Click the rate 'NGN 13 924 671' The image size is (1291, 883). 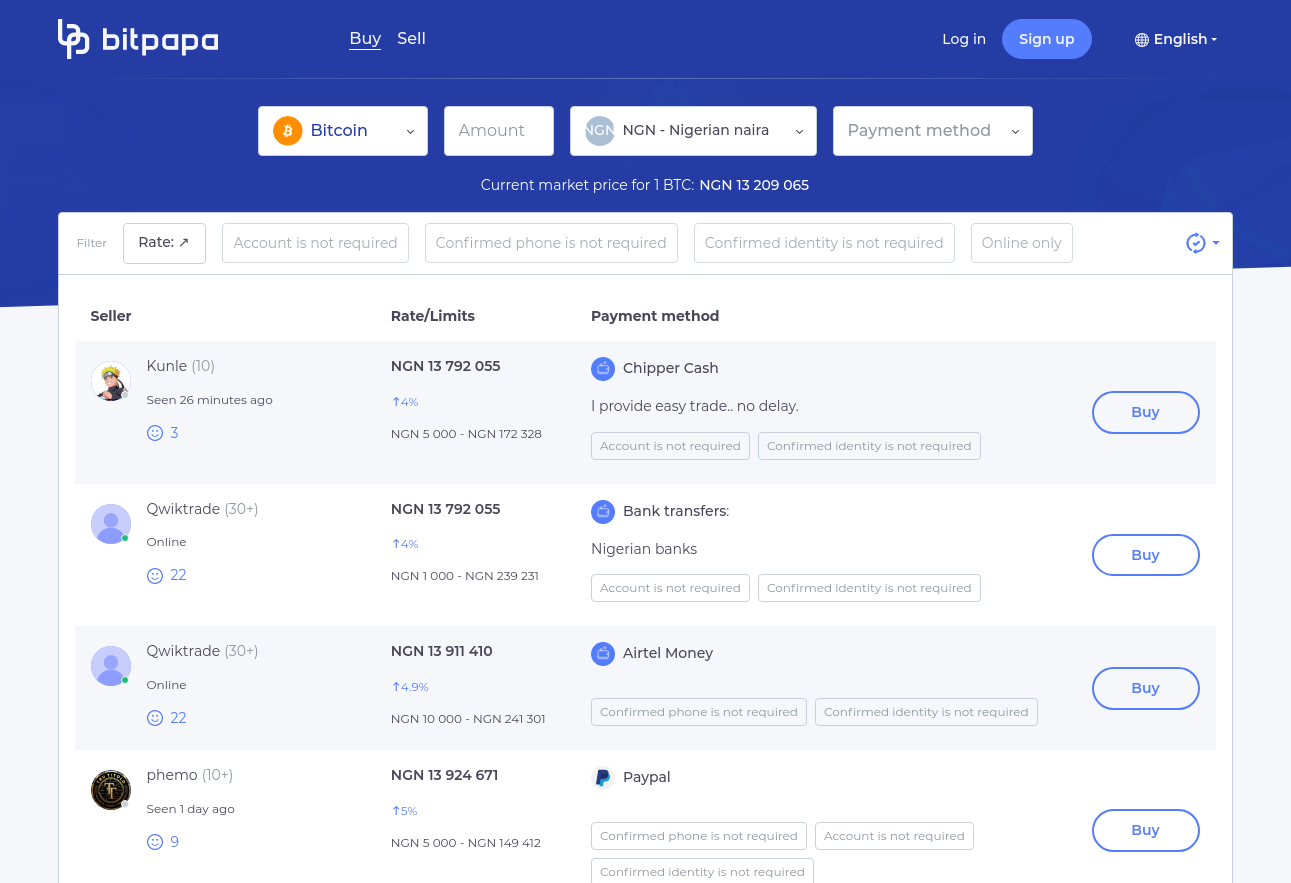pos(445,775)
